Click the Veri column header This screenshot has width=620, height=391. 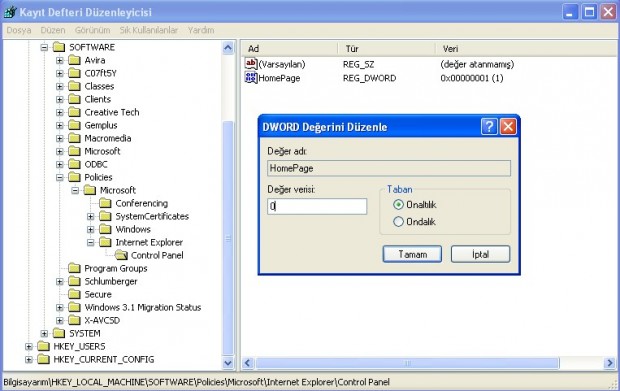[527, 49]
